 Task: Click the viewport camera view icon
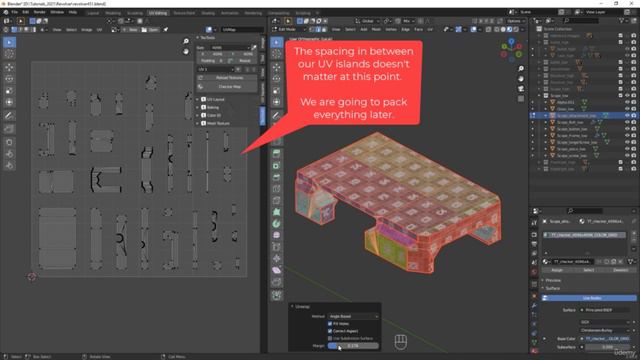[x=521, y=89]
